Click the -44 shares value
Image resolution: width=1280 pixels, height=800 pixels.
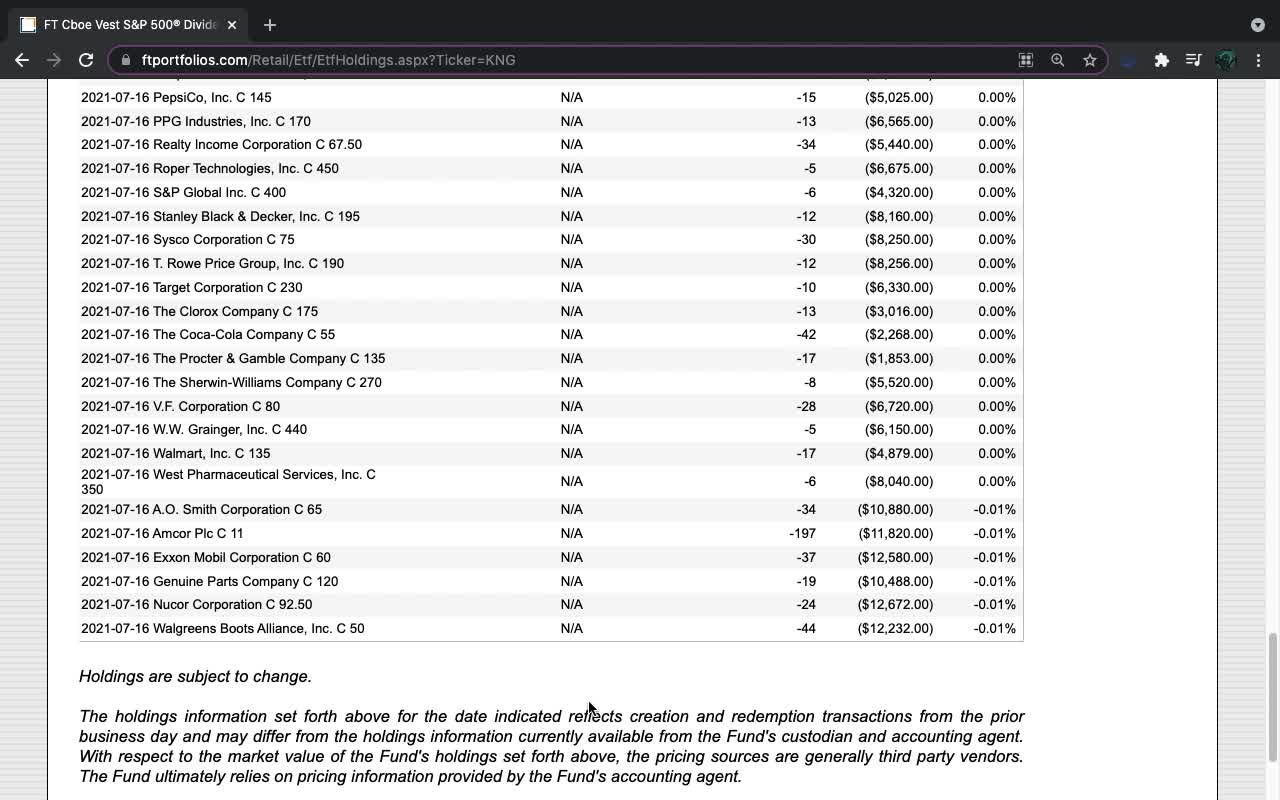(x=806, y=628)
